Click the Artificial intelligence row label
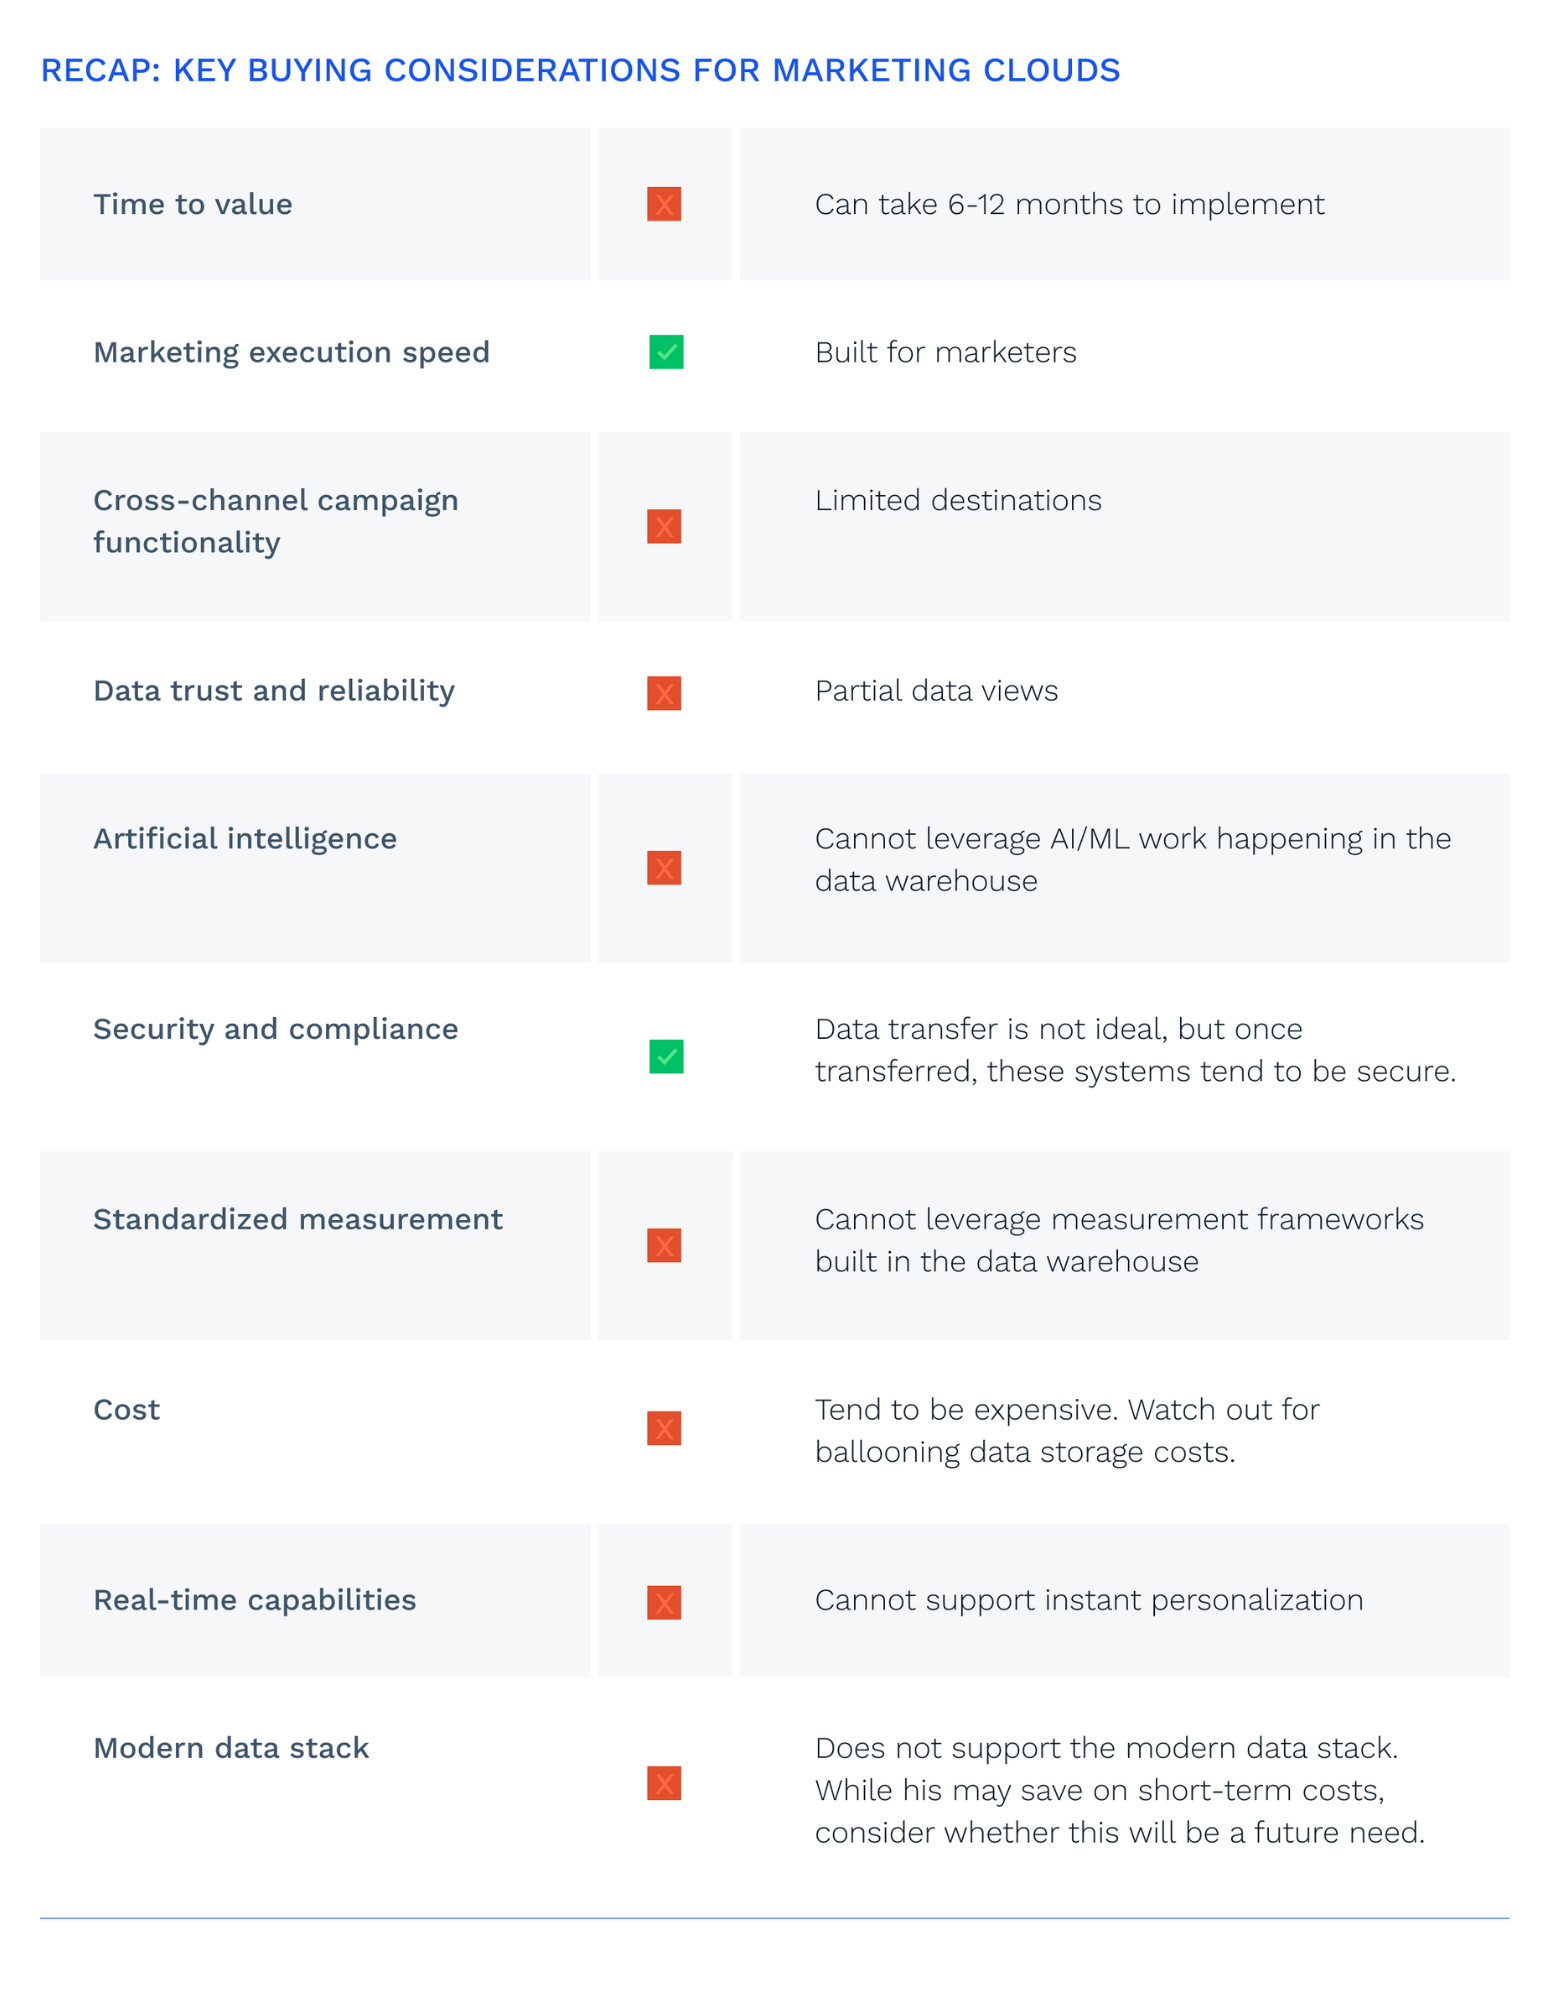 click(245, 838)
